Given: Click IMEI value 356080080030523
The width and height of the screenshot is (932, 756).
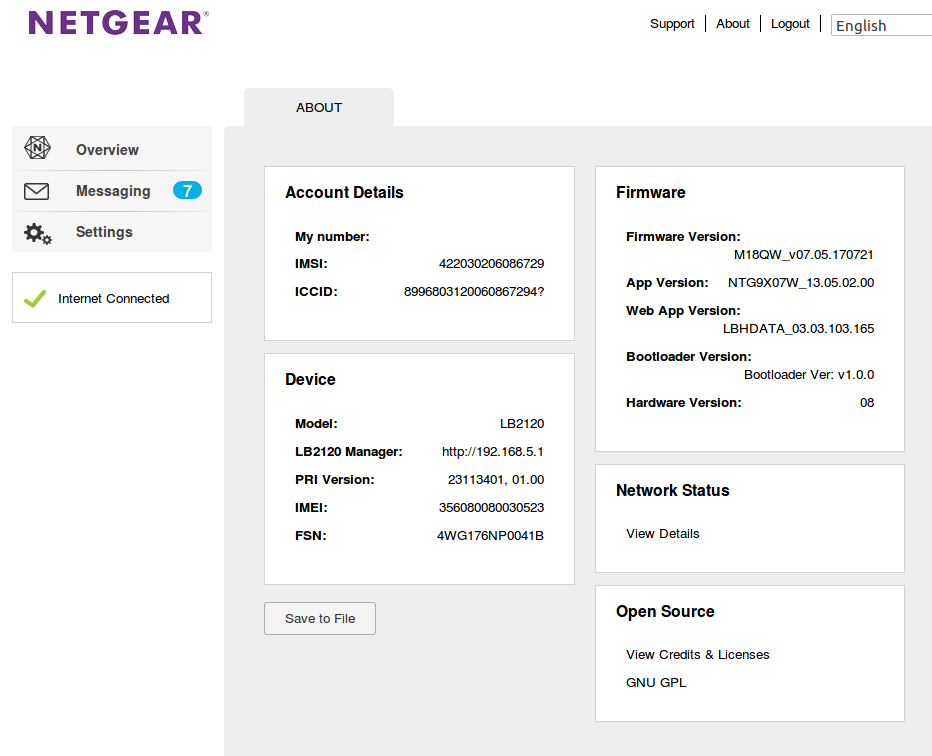Looking at the screenshot, I should click(492, 508).
